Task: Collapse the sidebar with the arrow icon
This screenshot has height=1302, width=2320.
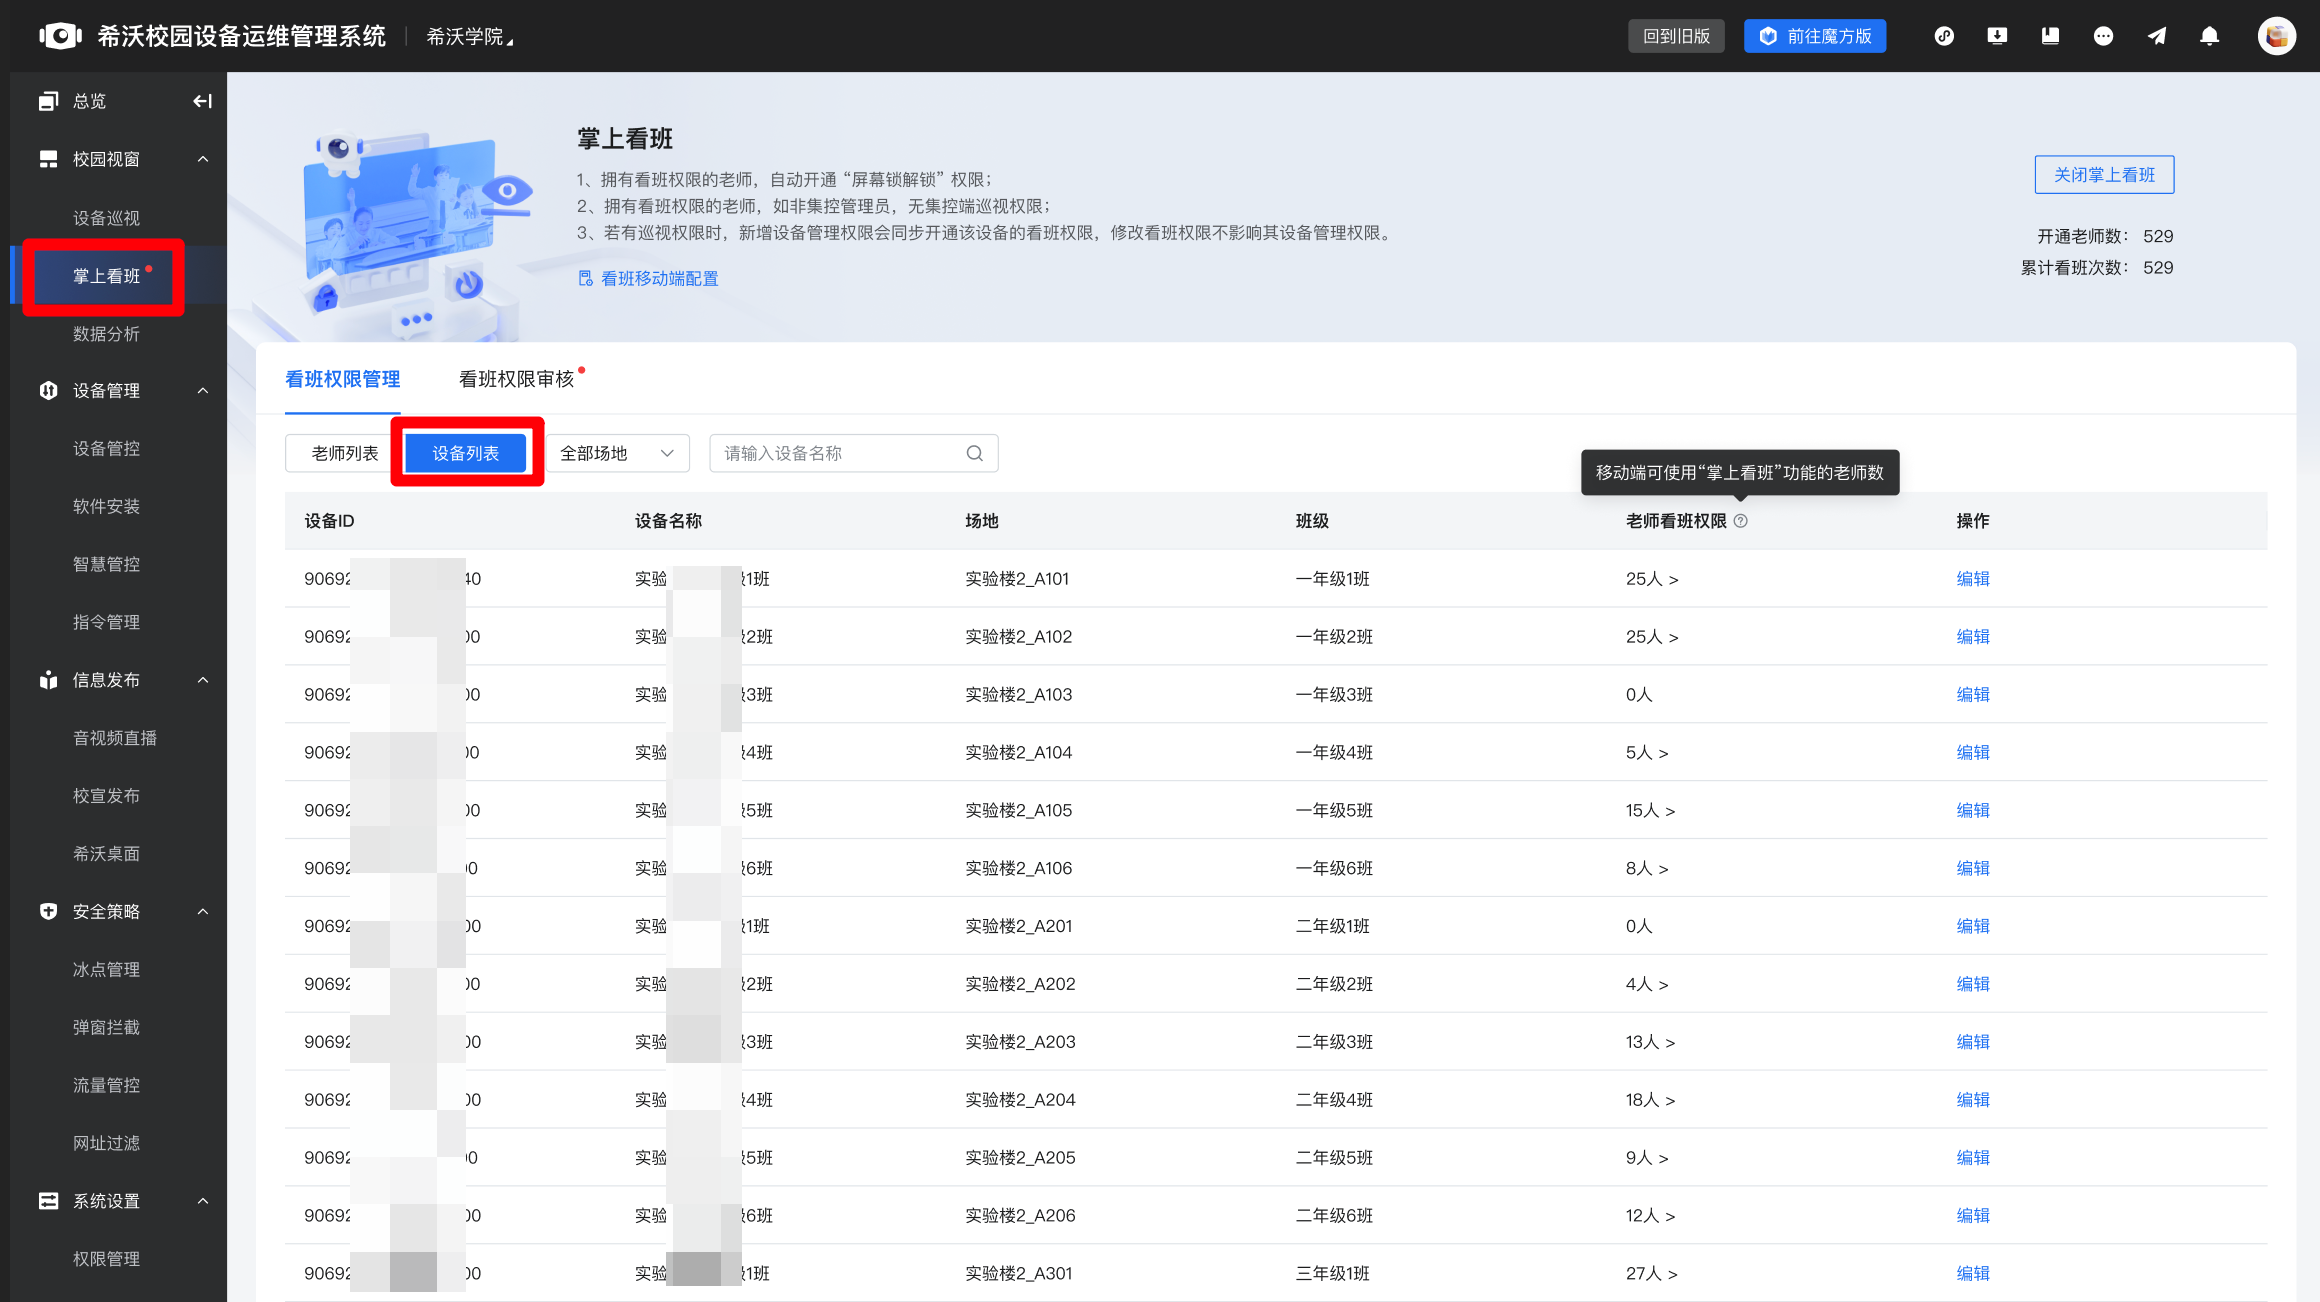Action: 202,101
